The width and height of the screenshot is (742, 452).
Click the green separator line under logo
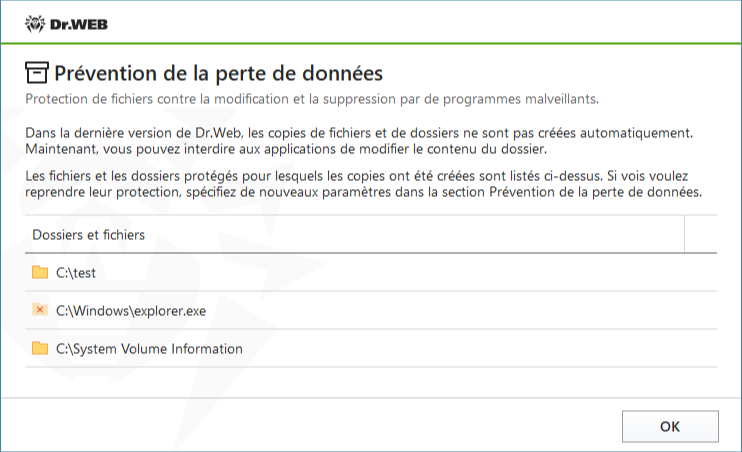click(x=371, y=44)
